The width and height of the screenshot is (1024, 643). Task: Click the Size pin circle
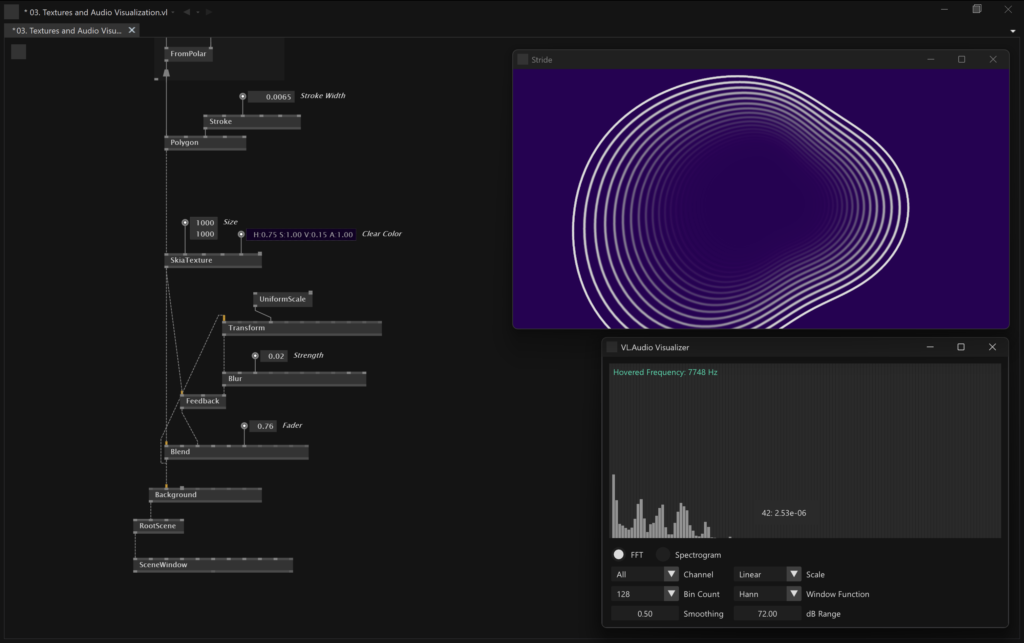click(x=185, y=223)
